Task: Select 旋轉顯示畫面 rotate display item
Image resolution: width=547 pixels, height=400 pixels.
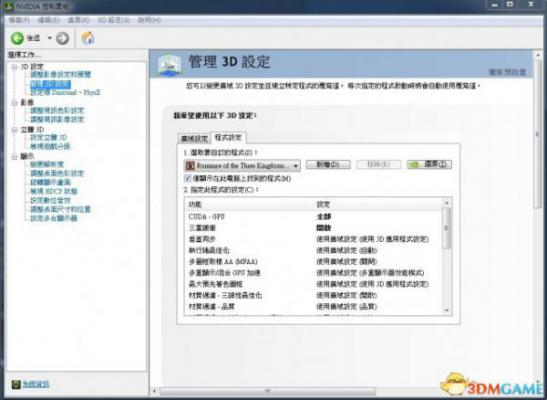Action: 51,182
